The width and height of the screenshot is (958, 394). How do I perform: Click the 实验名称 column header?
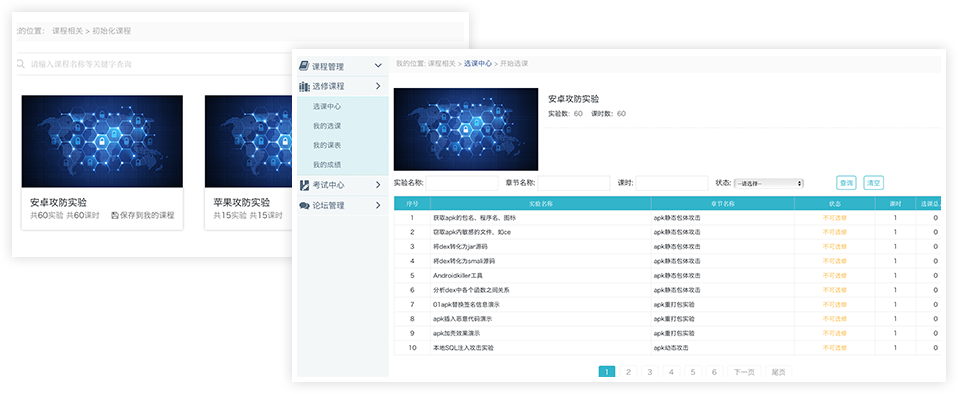click(x=541, y=203)
